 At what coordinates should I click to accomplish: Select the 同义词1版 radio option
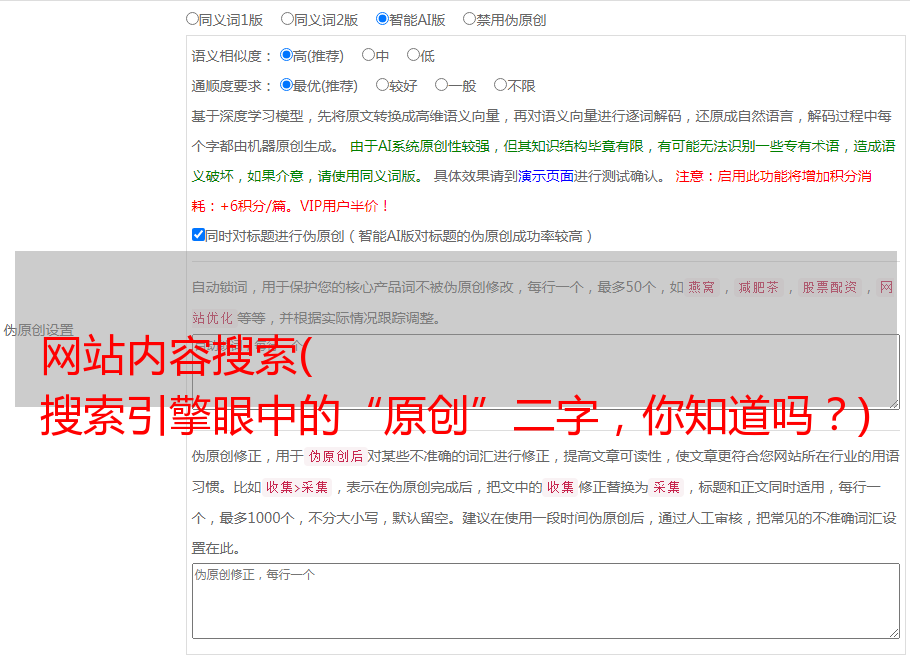click(192, 19)
